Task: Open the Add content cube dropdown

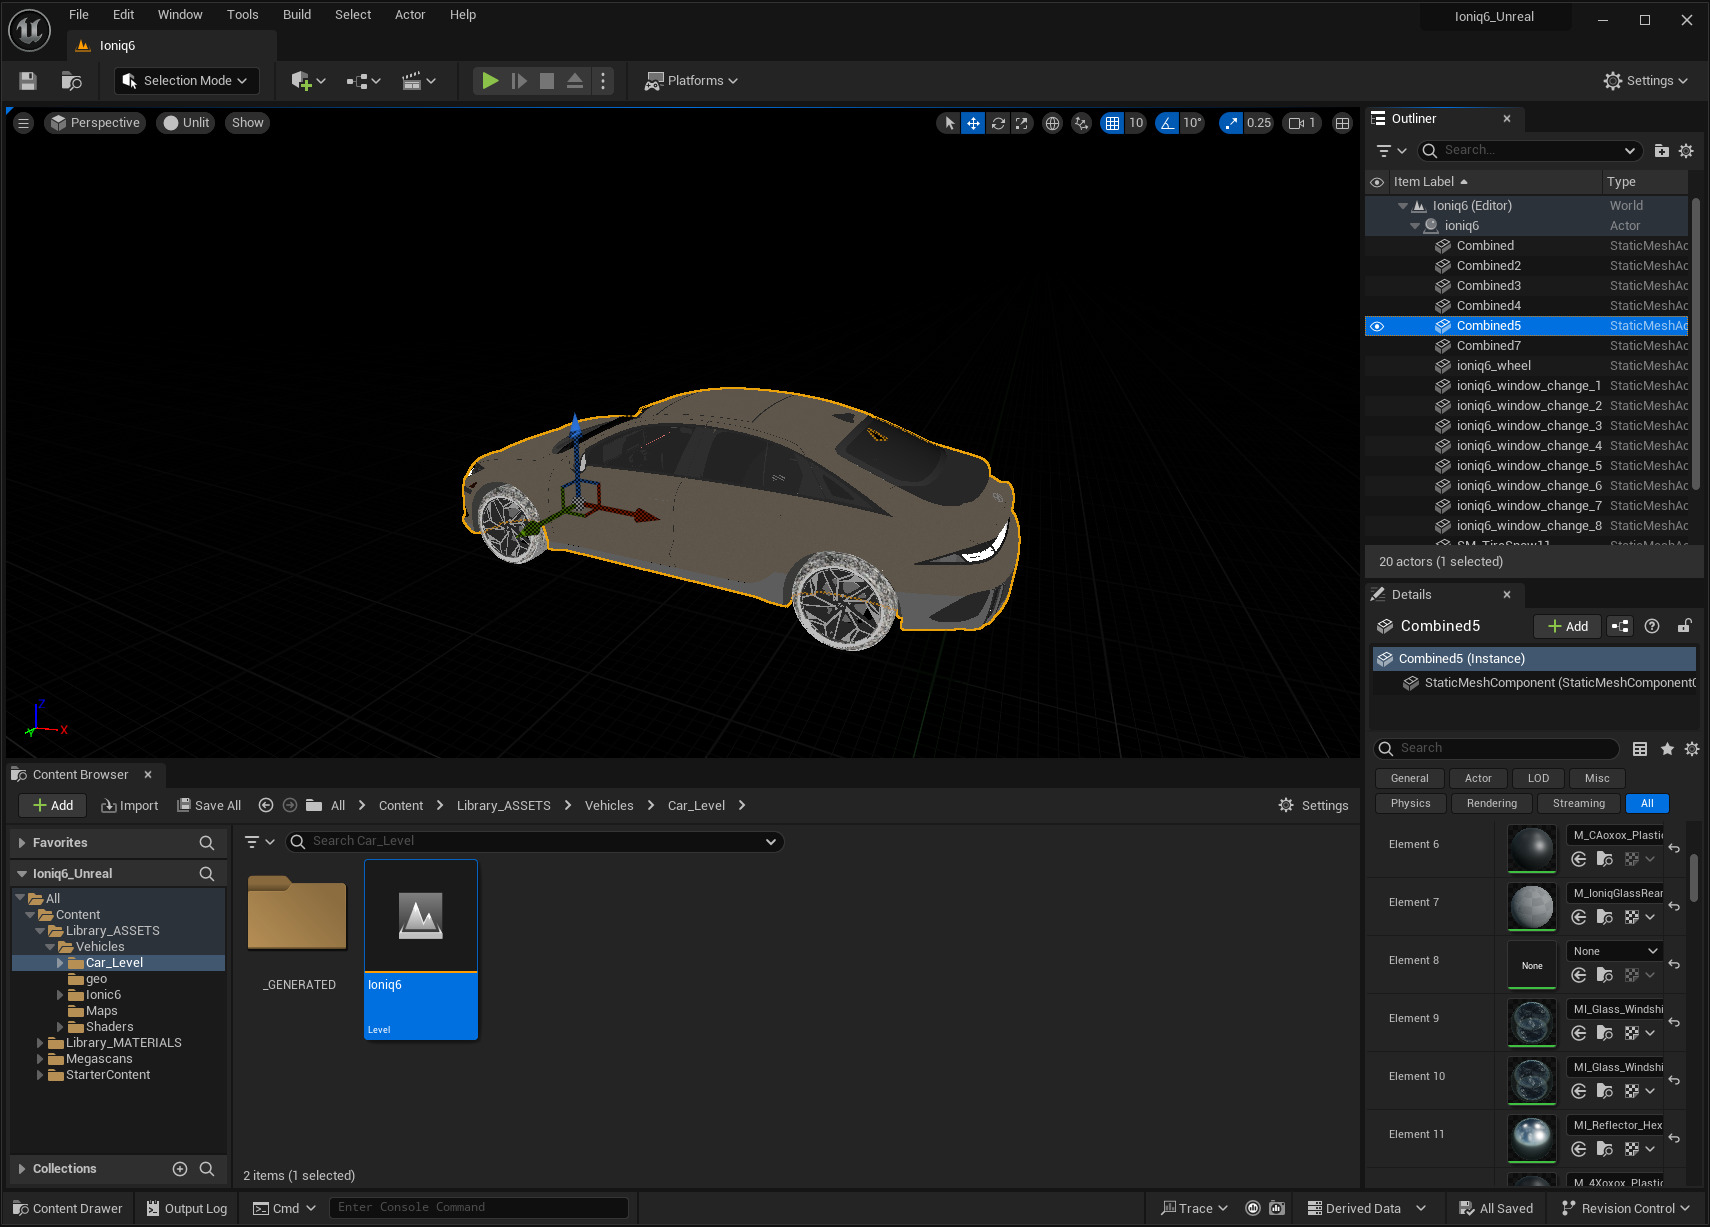Action: click(x=308, y=81)
